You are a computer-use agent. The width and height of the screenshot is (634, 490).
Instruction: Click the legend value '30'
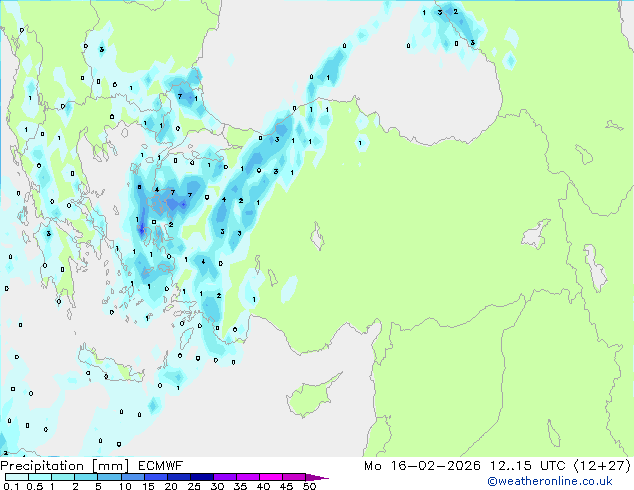pyautogui.click(x=217, y=486)
